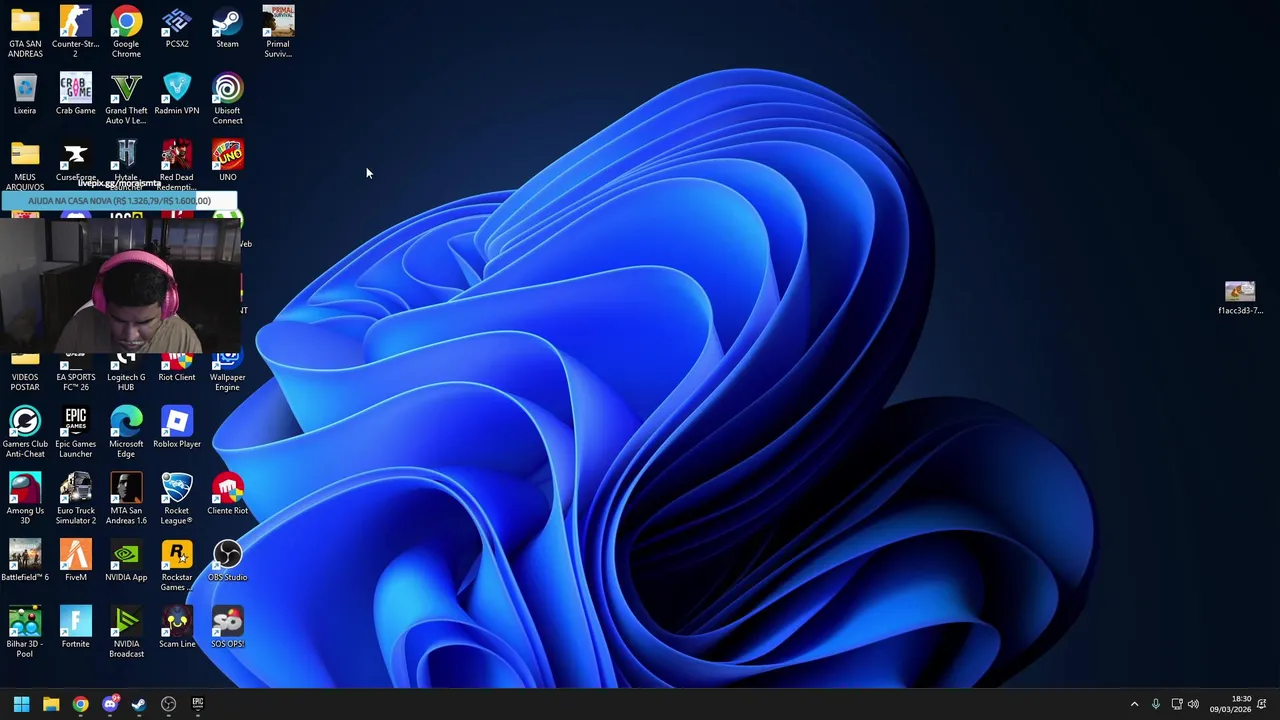Open OBS Studio from the taskbar
Image resolution: width=1280 pixels, height=720 pixels.
pyautogui.click(x=168, y=704)
